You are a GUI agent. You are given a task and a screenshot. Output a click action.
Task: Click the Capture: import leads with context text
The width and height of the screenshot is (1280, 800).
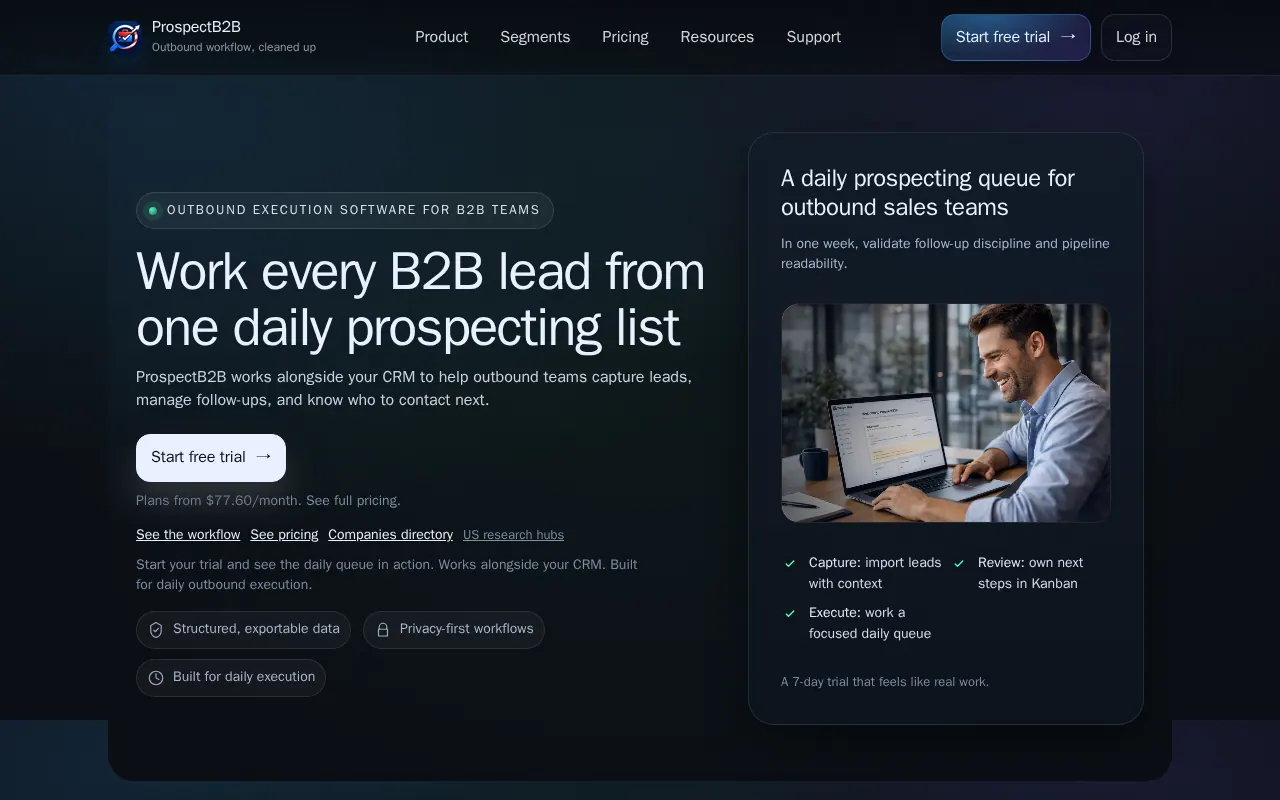875,573
